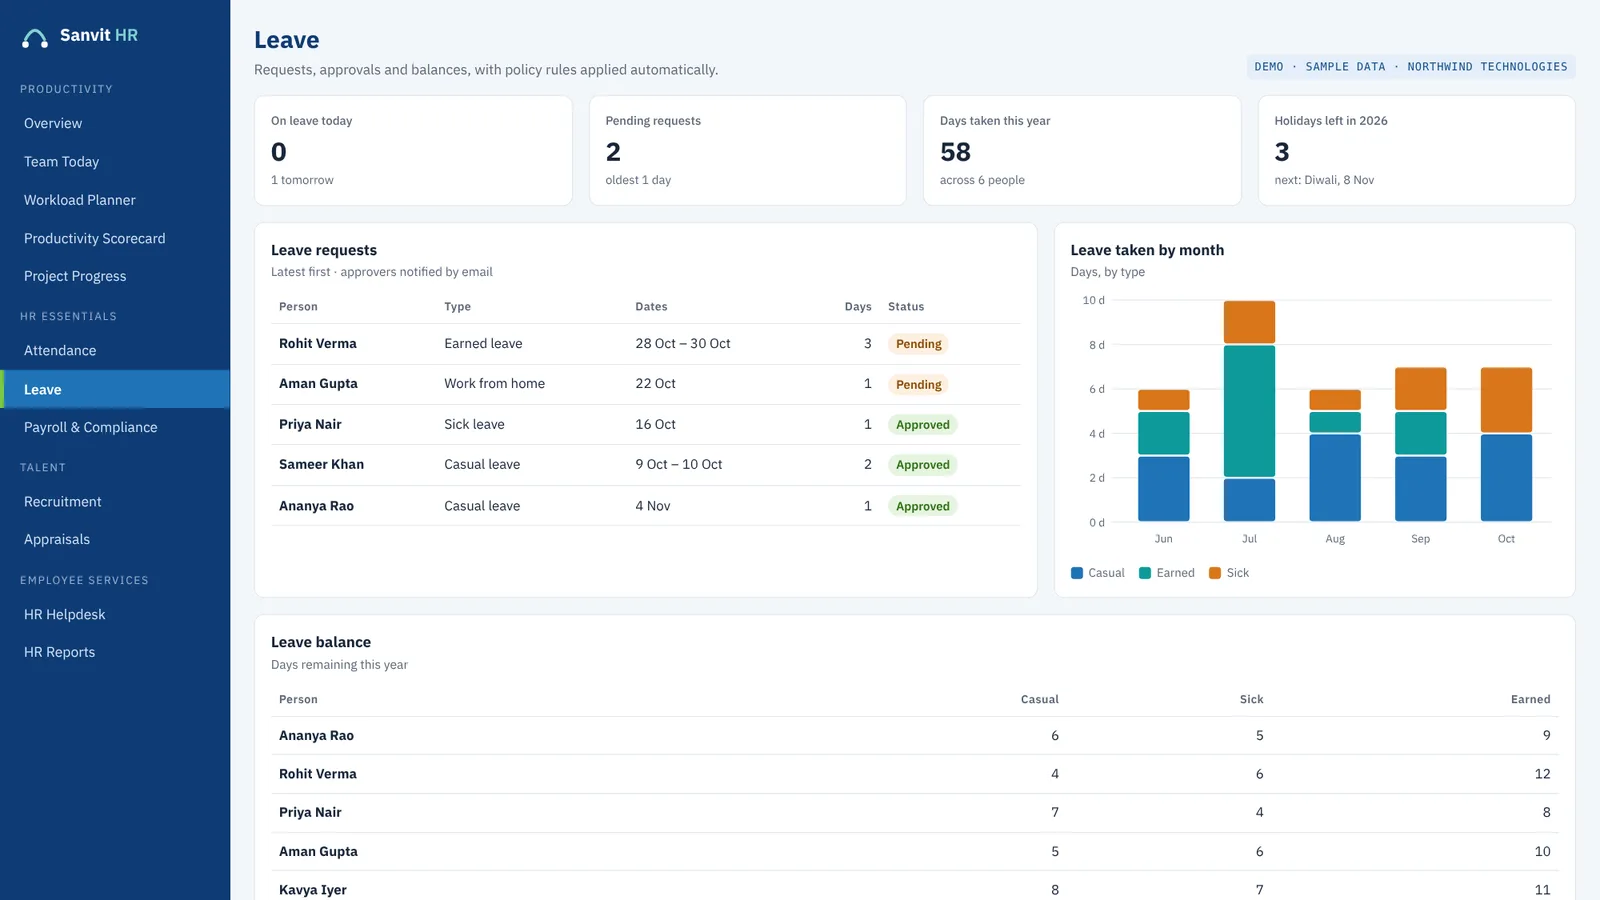Click the 28 Oct – 30 Oct dates cell
The height and width of the screenshot is (900, 1600).
pos(683,343)
